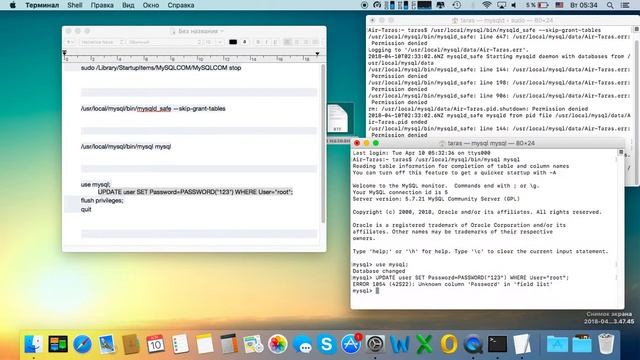640x360 pixels.
Task: Open Reminders from the Dock
Action: [180, 344]
